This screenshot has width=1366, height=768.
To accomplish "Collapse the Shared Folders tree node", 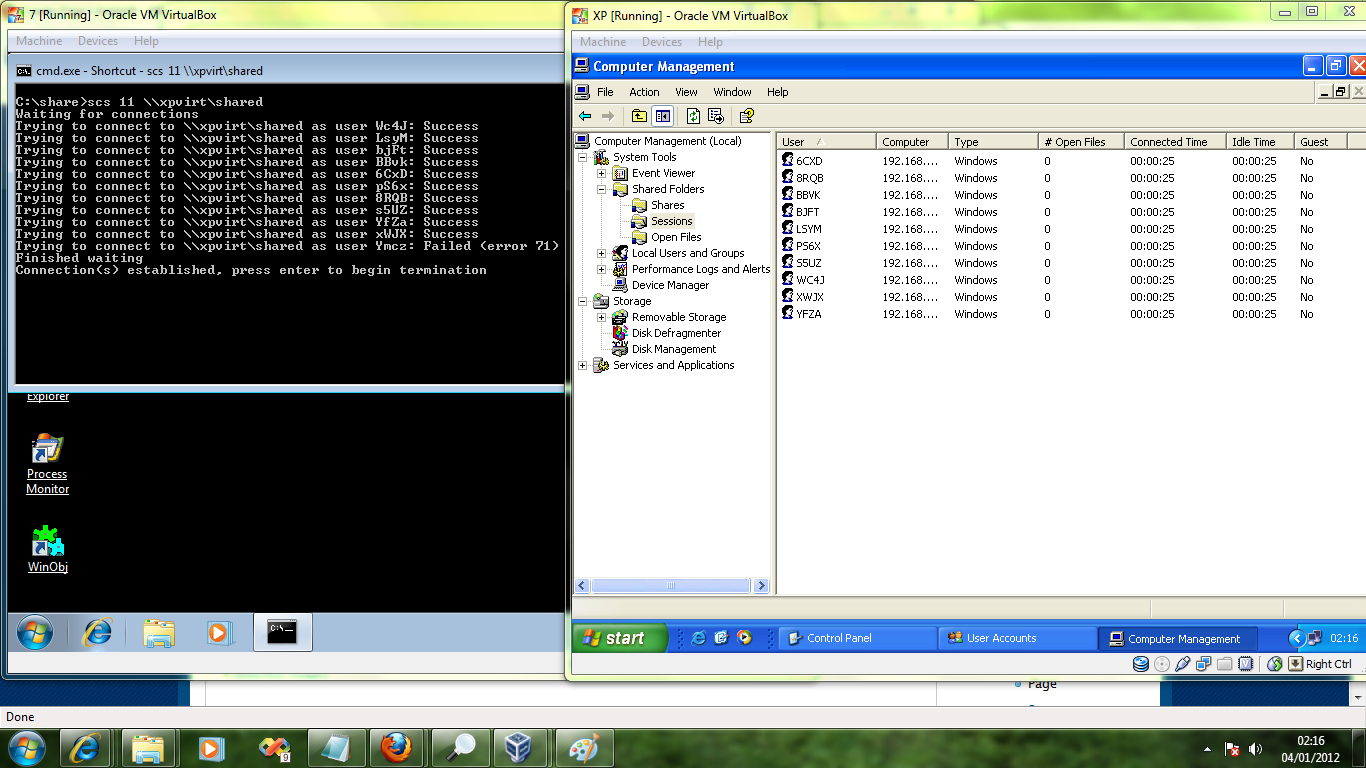I will coord(600,189).
